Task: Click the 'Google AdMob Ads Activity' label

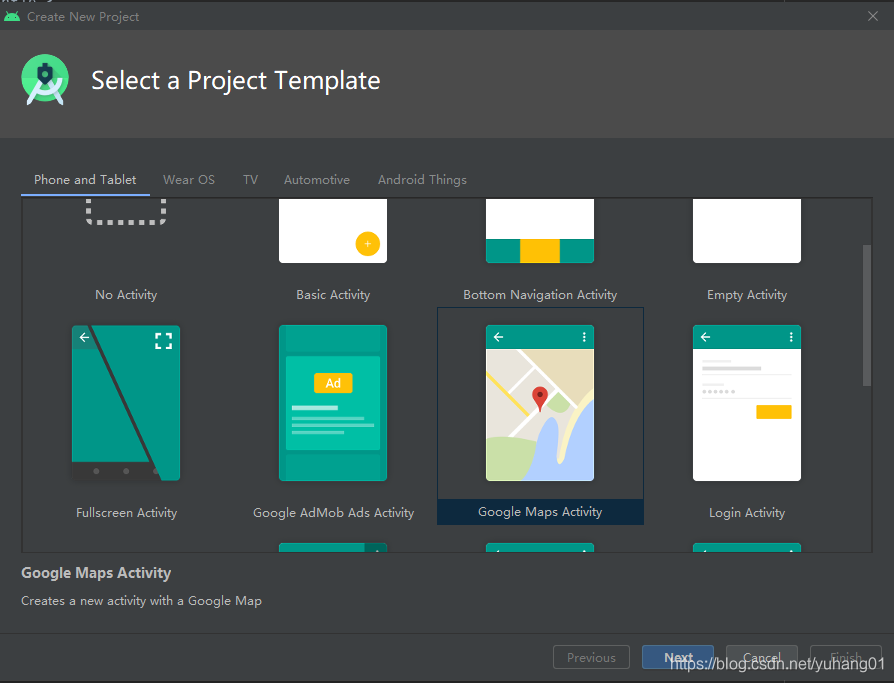Action: 334,513
